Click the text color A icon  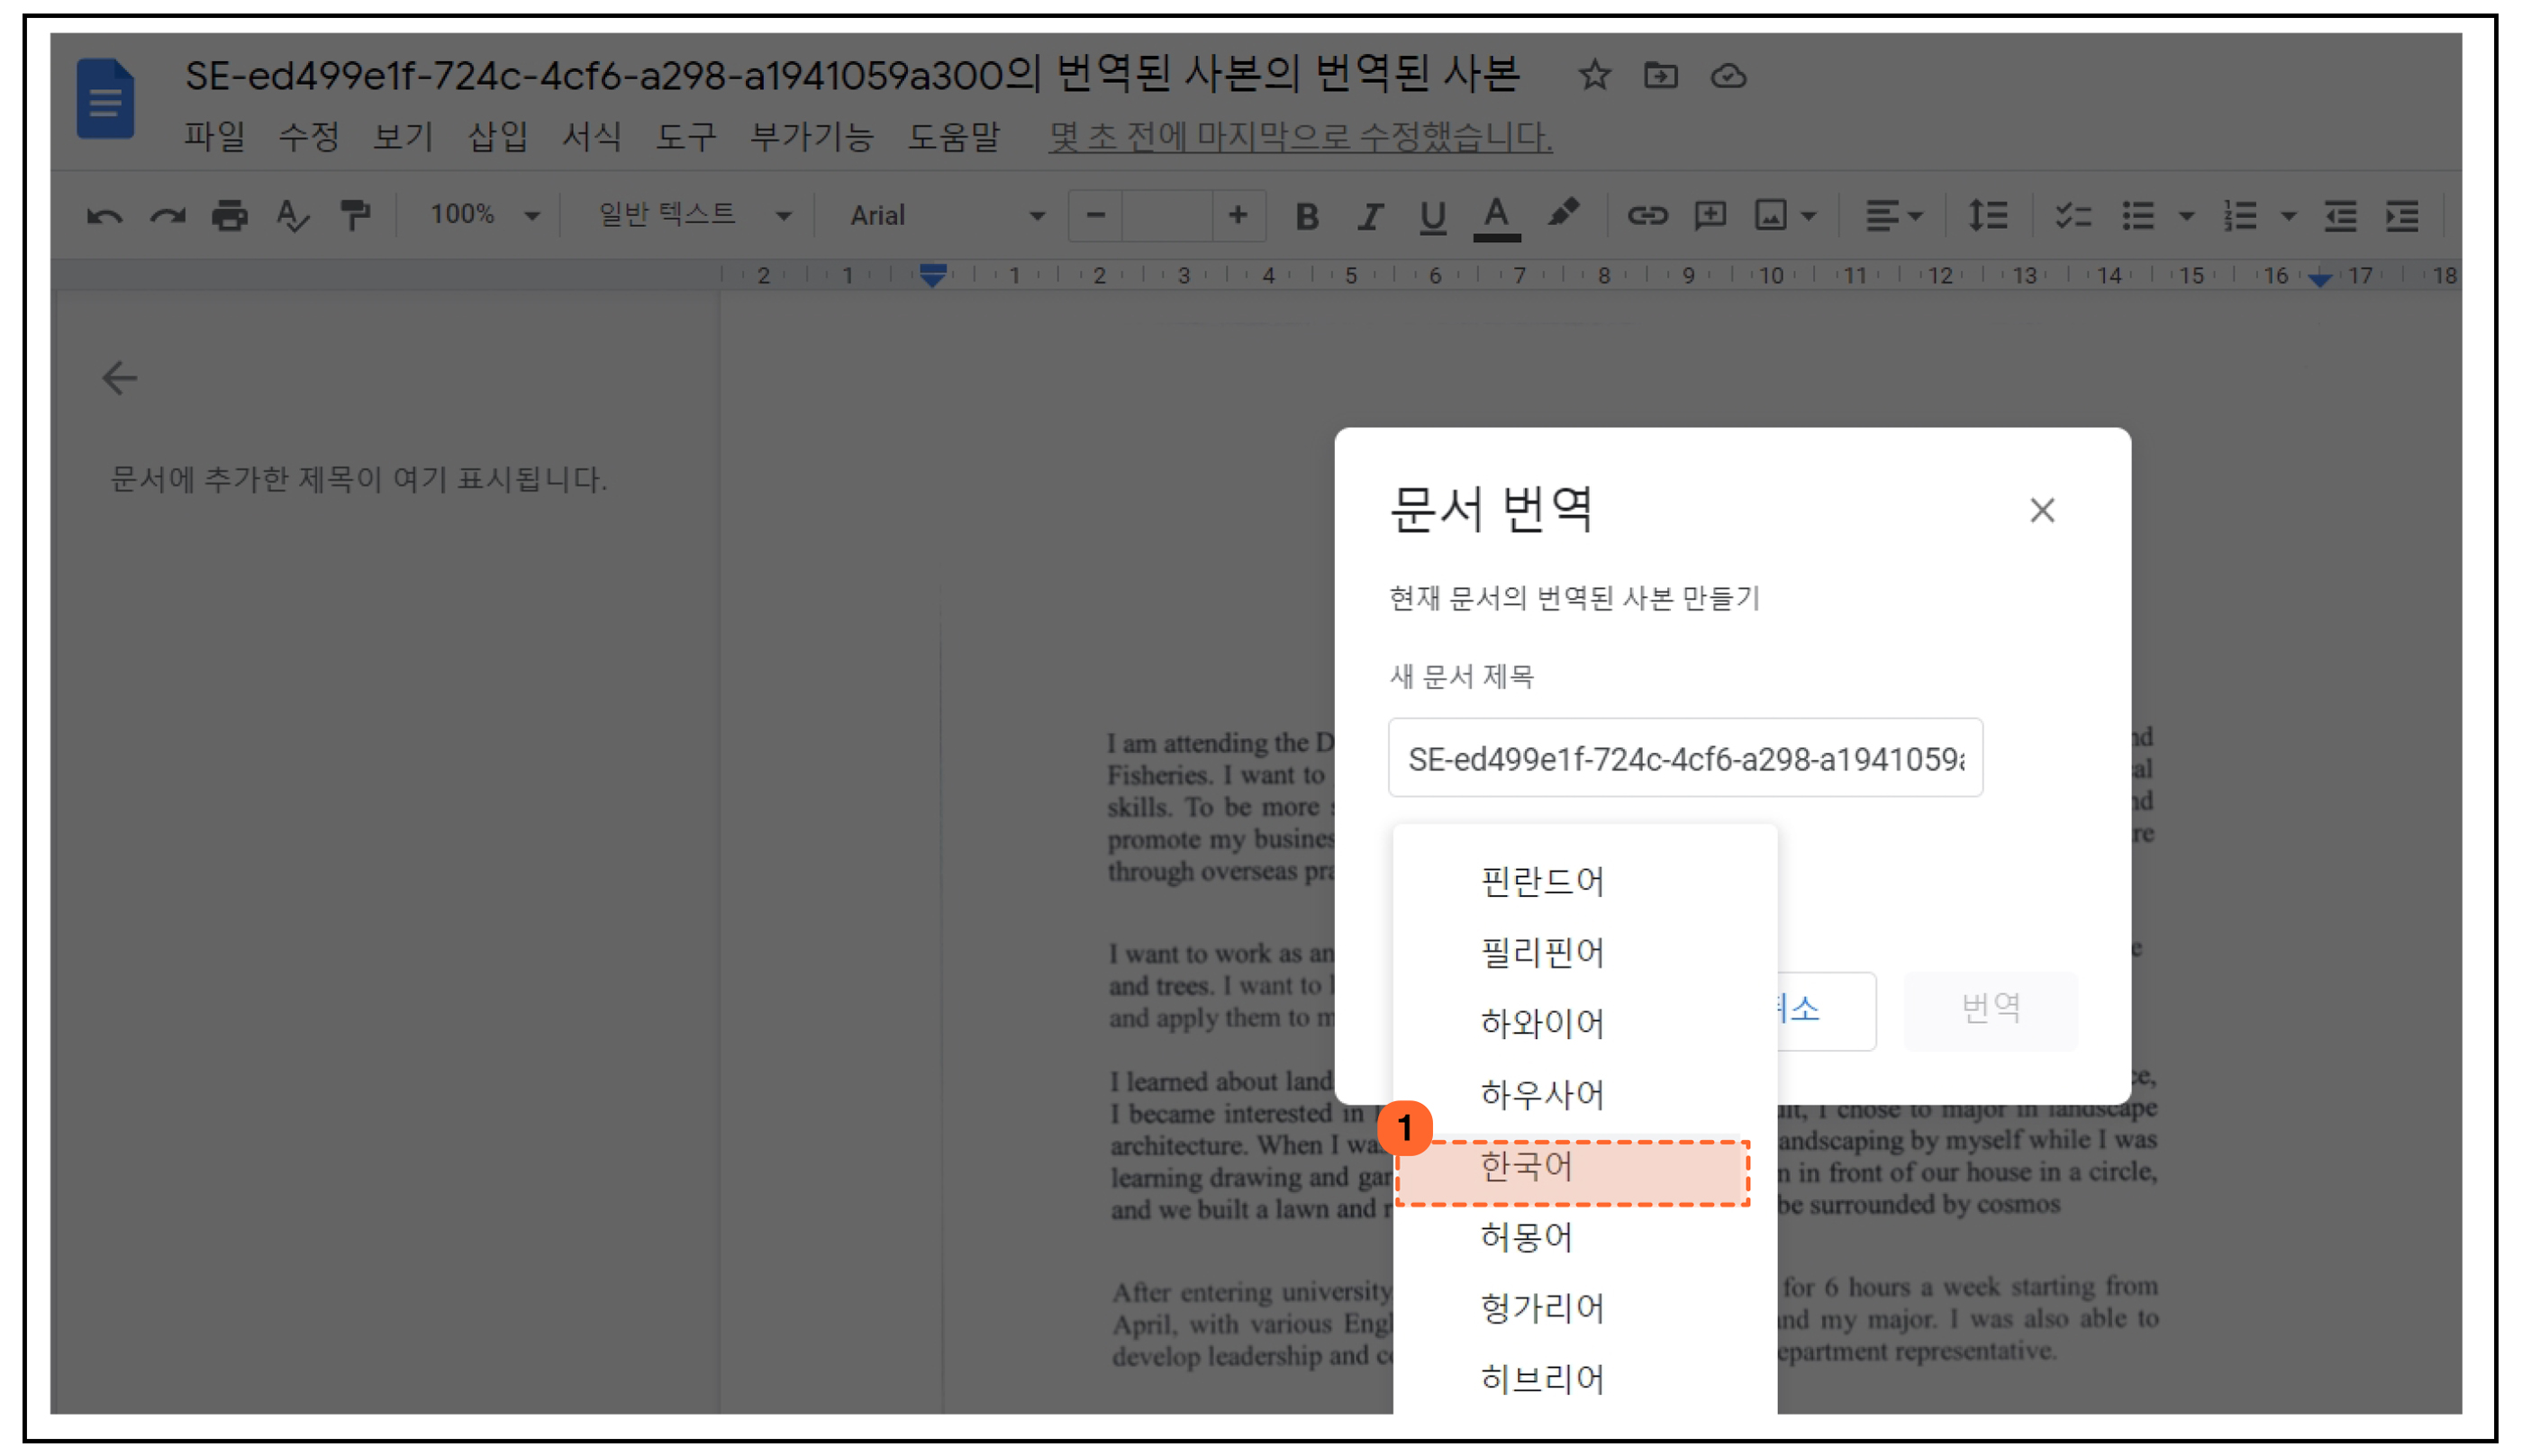click(x=1496, y=216)
